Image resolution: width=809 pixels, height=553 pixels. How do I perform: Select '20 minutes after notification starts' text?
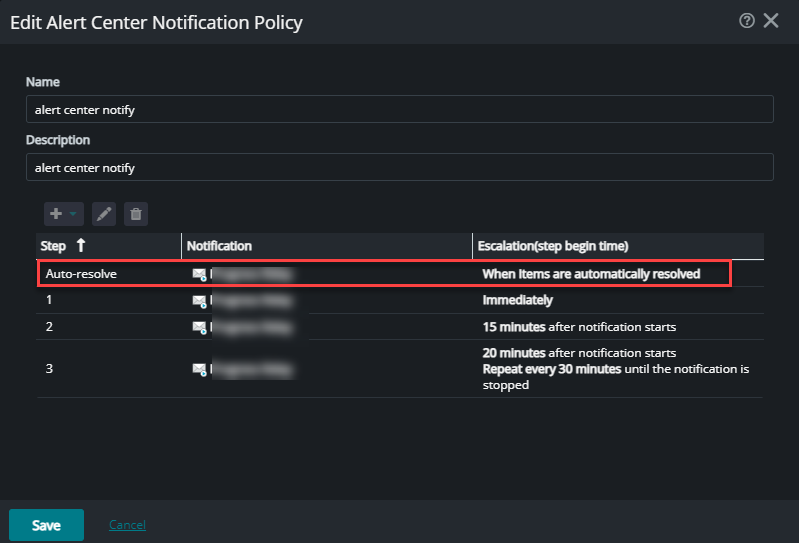pos(579,353)
